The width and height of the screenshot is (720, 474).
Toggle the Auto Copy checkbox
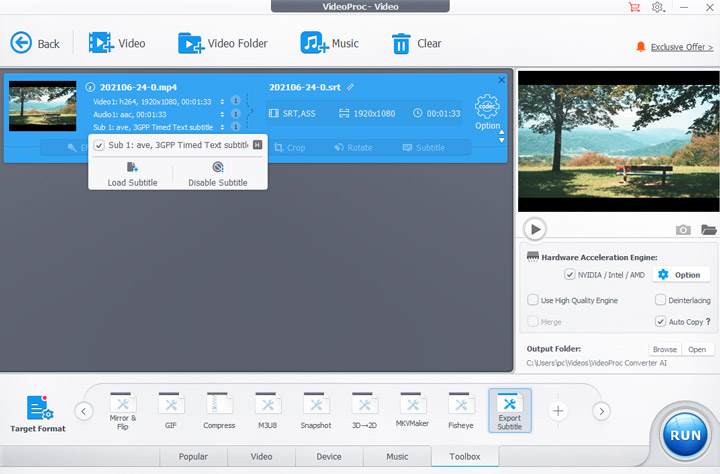coord(660,322)
